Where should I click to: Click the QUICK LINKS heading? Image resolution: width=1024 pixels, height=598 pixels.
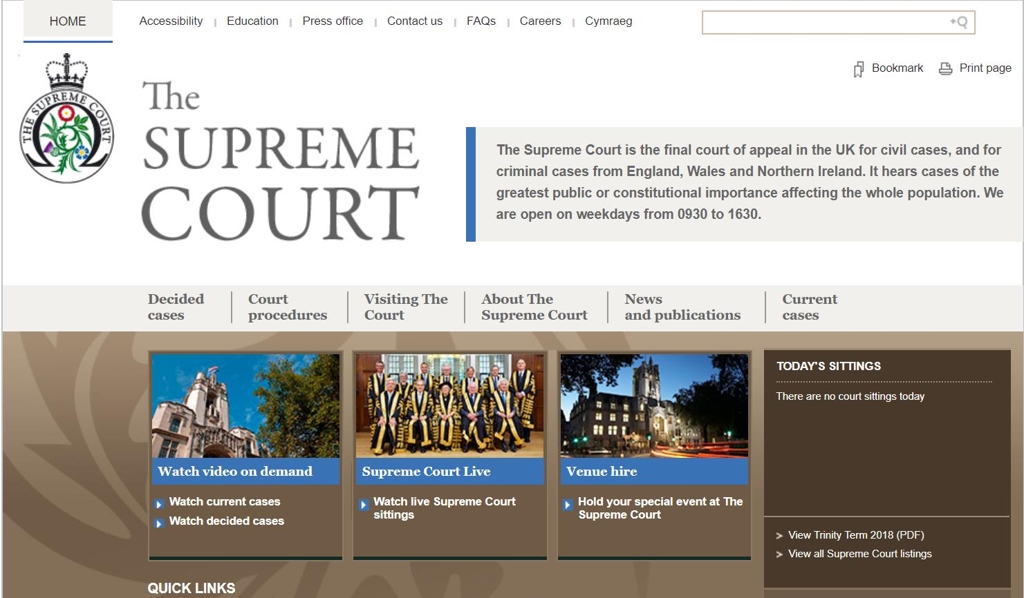click(x=191, y=588)
